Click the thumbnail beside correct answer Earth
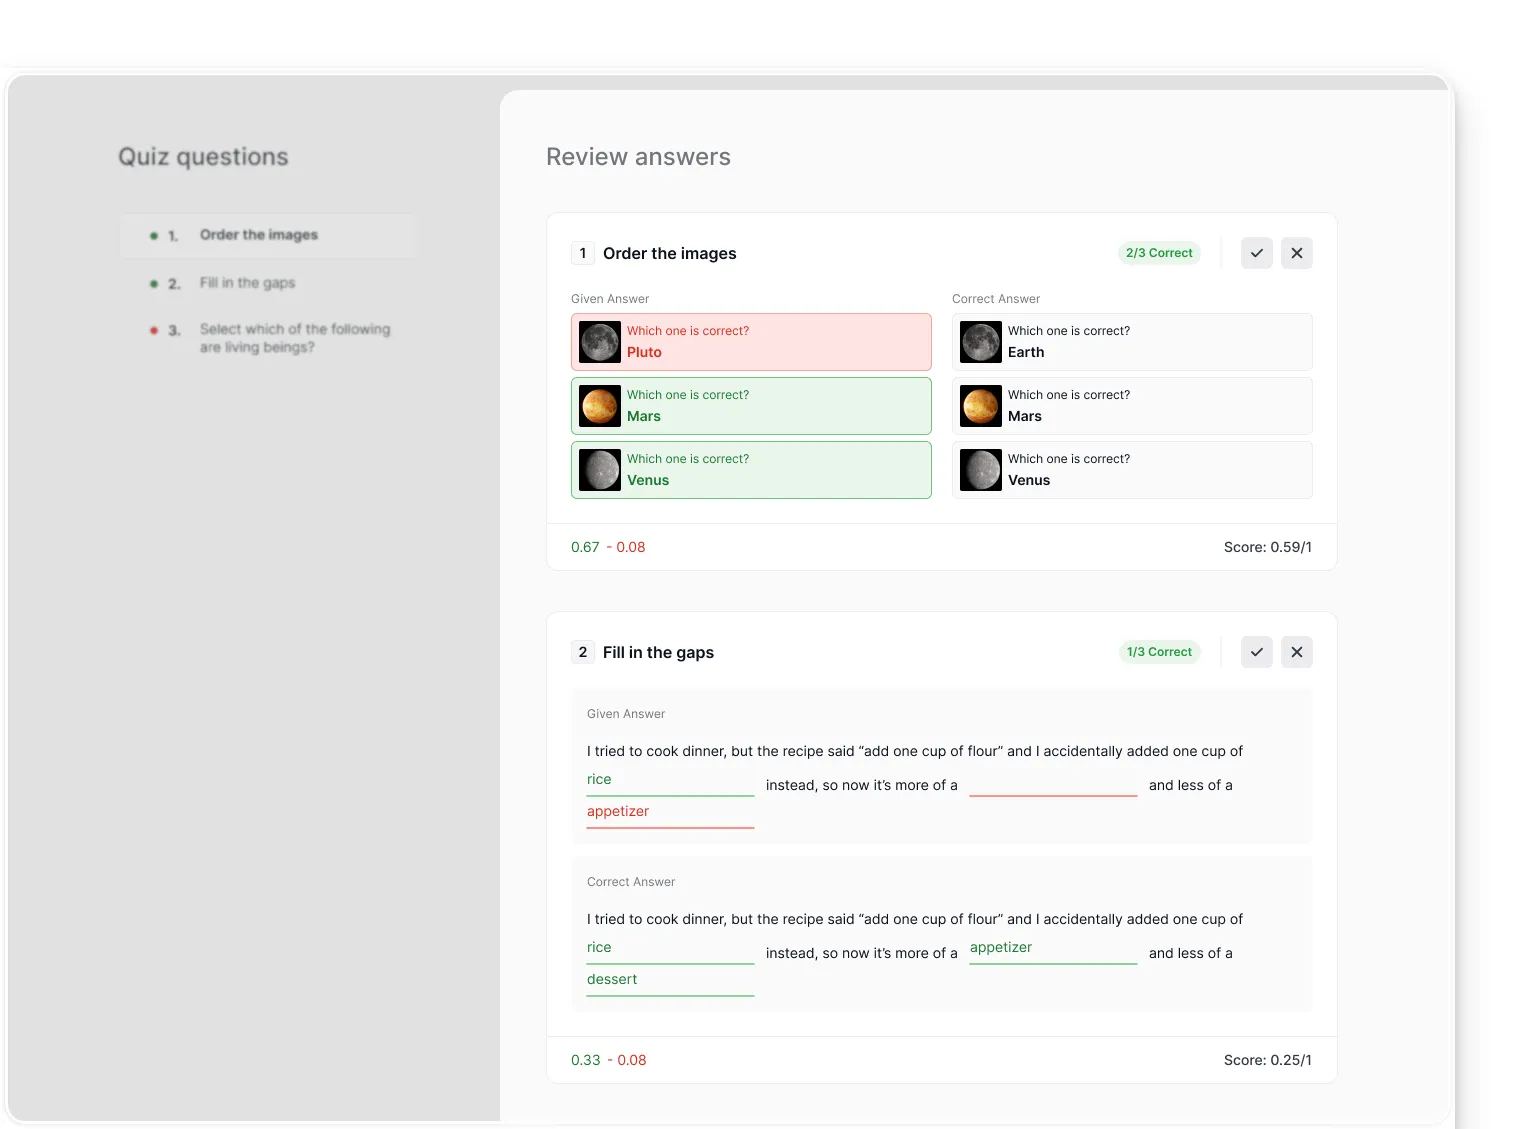Image resolution: width=1523 pixels, height=1129 pixels. pyautogui.click(x=981, y=342)
